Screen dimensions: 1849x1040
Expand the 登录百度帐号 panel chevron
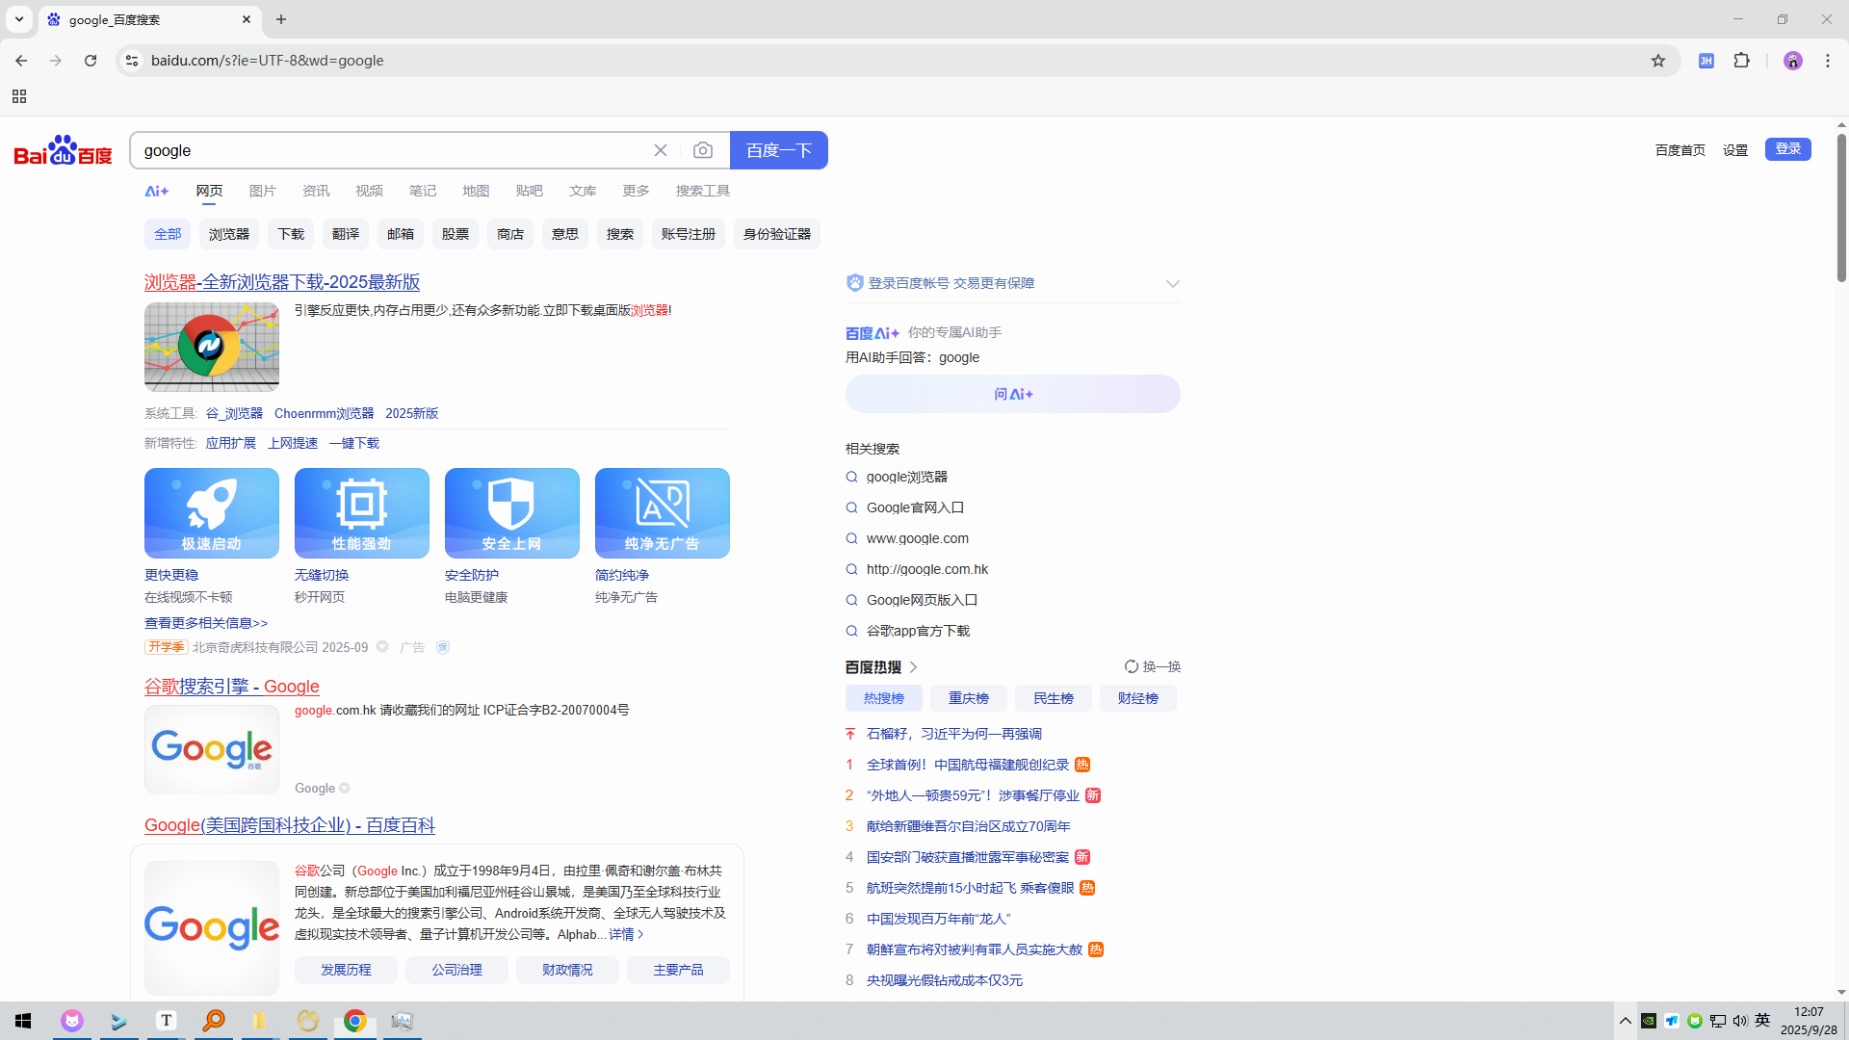click(x=1172, y=284)
